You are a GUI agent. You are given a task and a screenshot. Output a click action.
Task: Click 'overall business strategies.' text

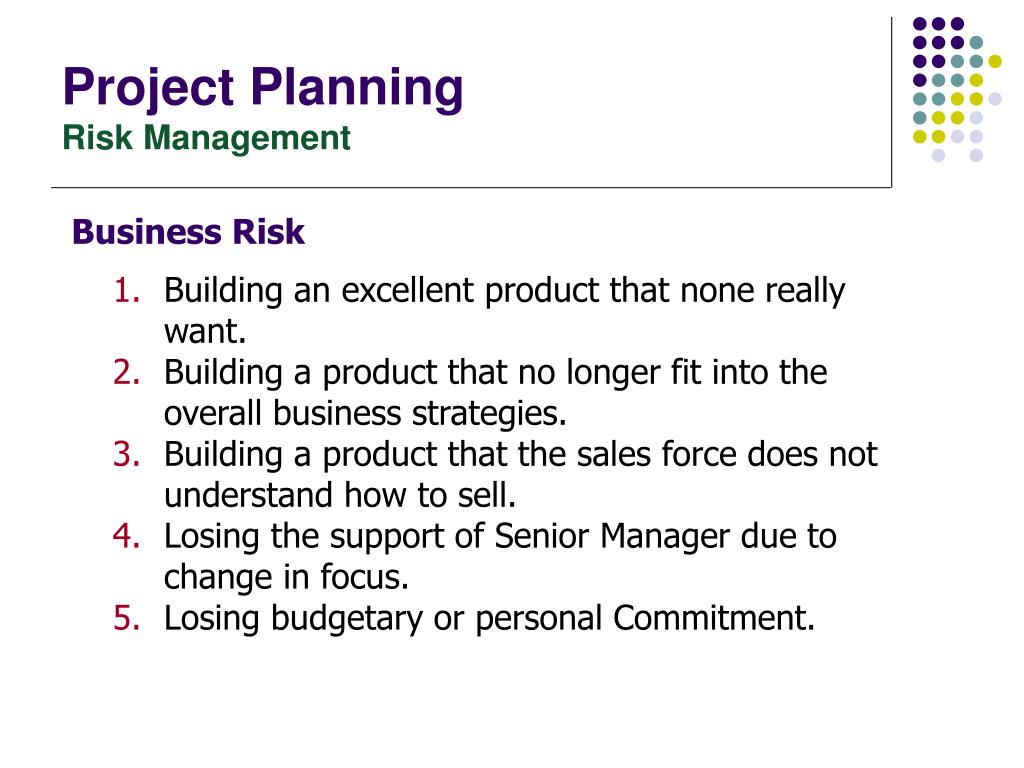click(365, 414)
